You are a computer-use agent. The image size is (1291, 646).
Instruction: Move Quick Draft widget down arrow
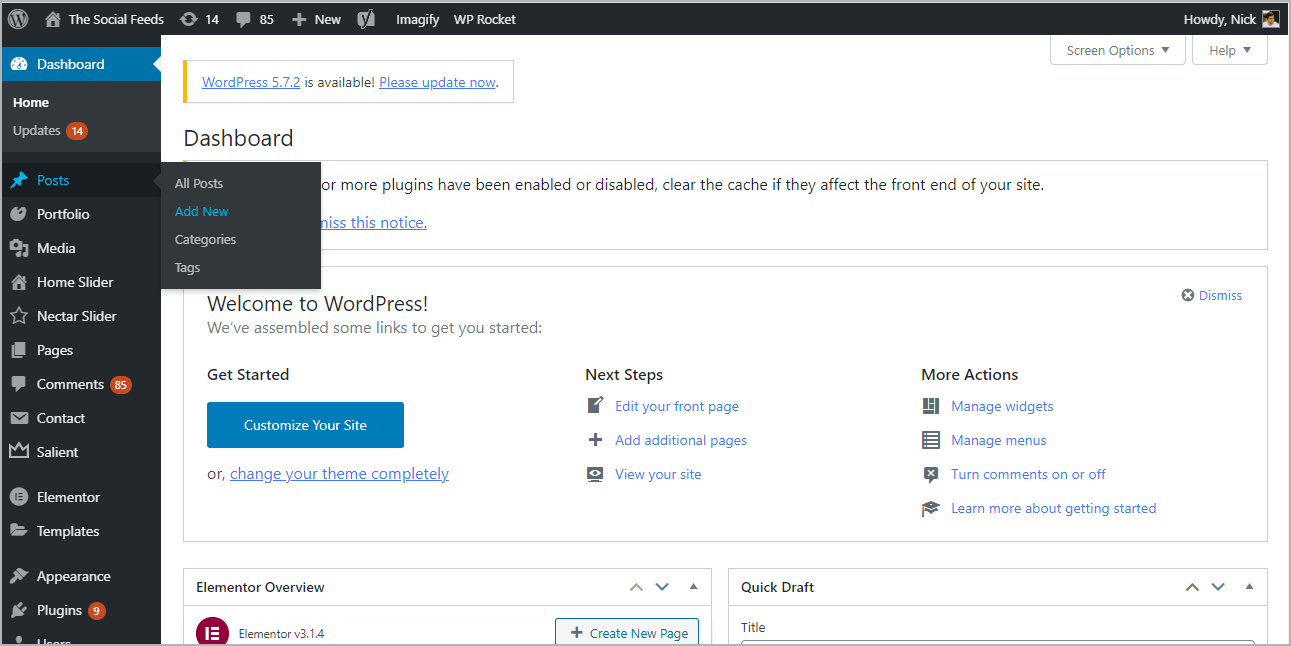pyautogui.click(x=1218, y=587)
